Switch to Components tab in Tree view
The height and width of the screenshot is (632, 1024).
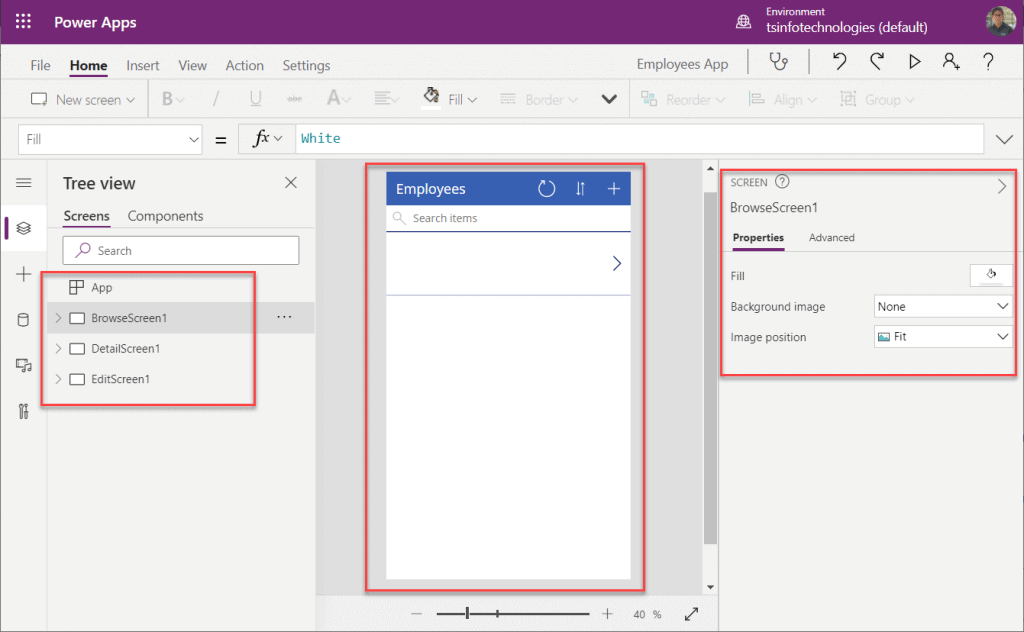point(165,216)
